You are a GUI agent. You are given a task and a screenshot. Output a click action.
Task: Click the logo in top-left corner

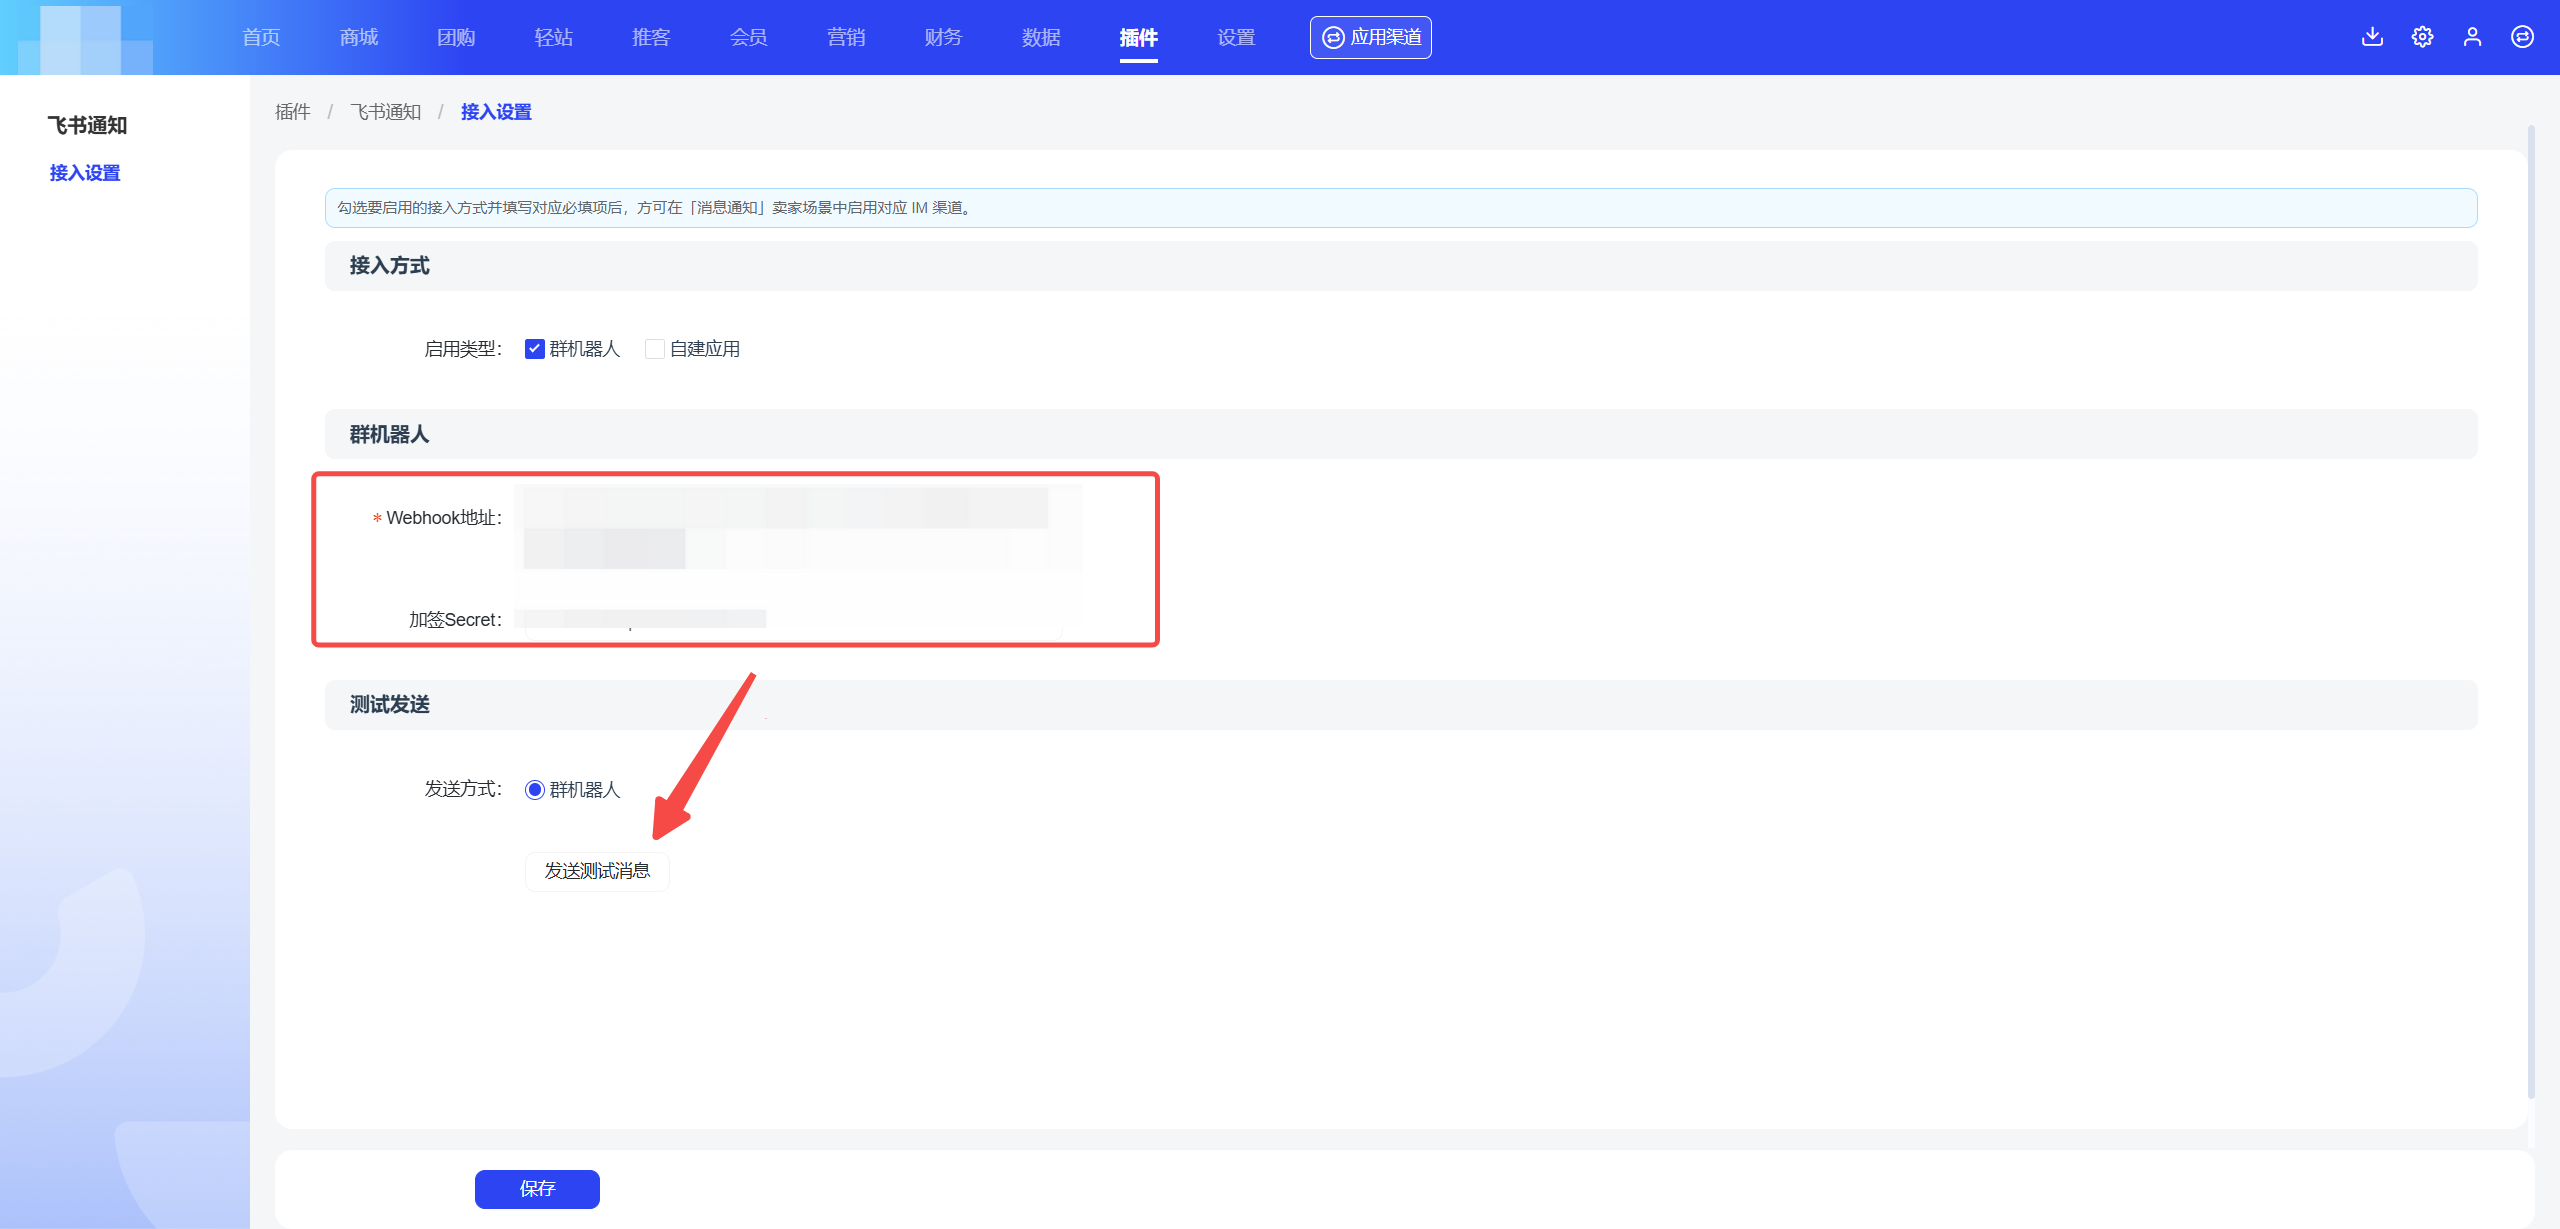coord(85,38)
